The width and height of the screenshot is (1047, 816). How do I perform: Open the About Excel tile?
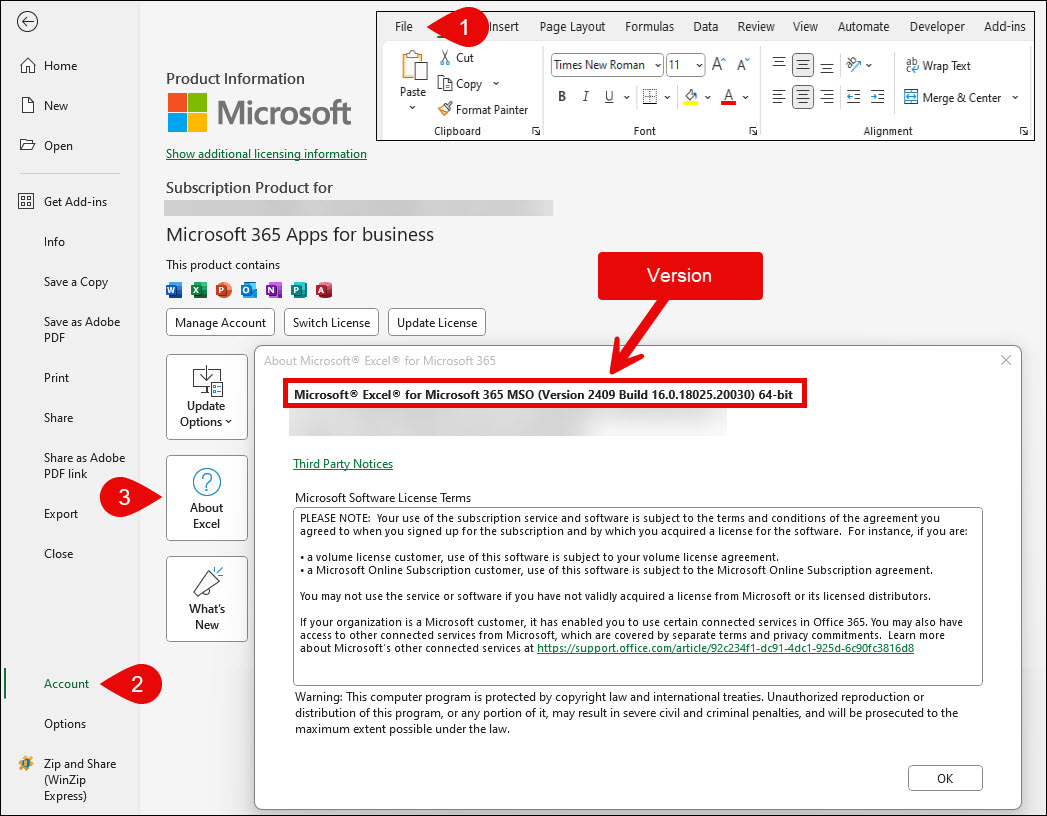(x=206, y=498)
